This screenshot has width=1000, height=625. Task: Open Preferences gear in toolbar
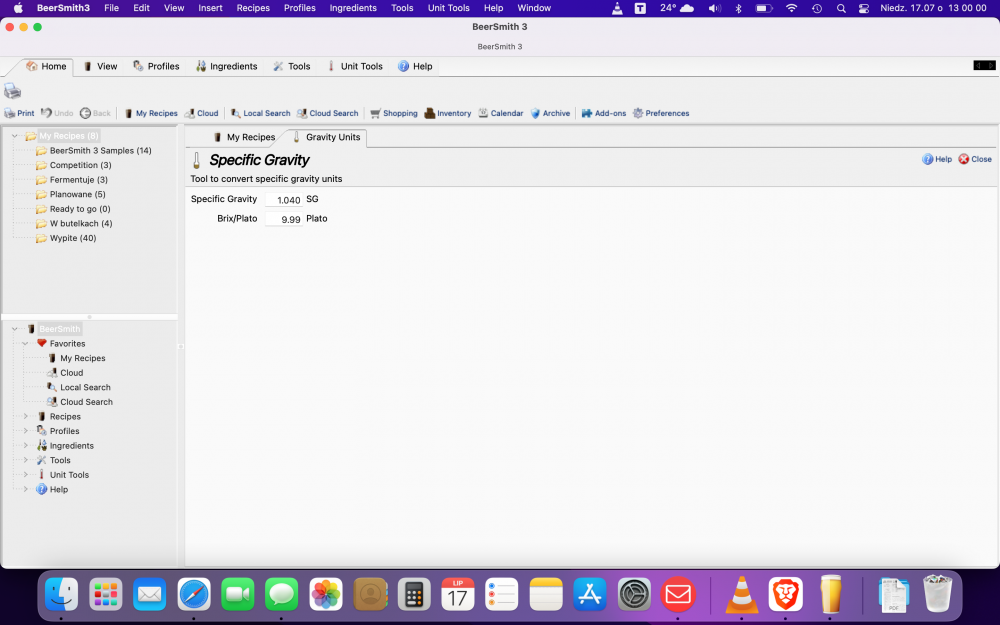(x=660, y=113)
